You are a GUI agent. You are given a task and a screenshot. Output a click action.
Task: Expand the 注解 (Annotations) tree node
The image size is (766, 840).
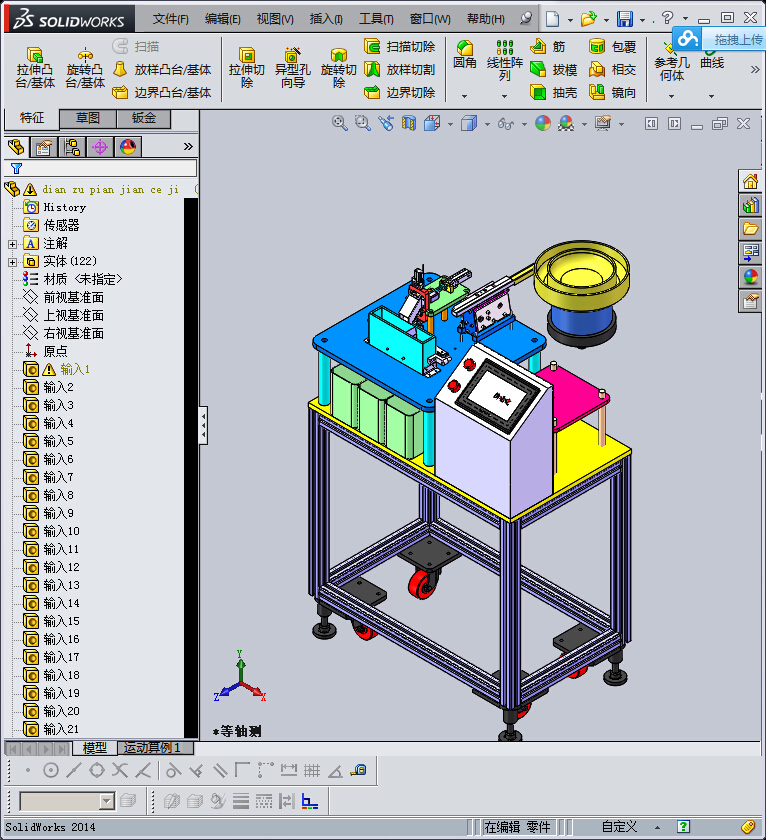coord(12,244)
